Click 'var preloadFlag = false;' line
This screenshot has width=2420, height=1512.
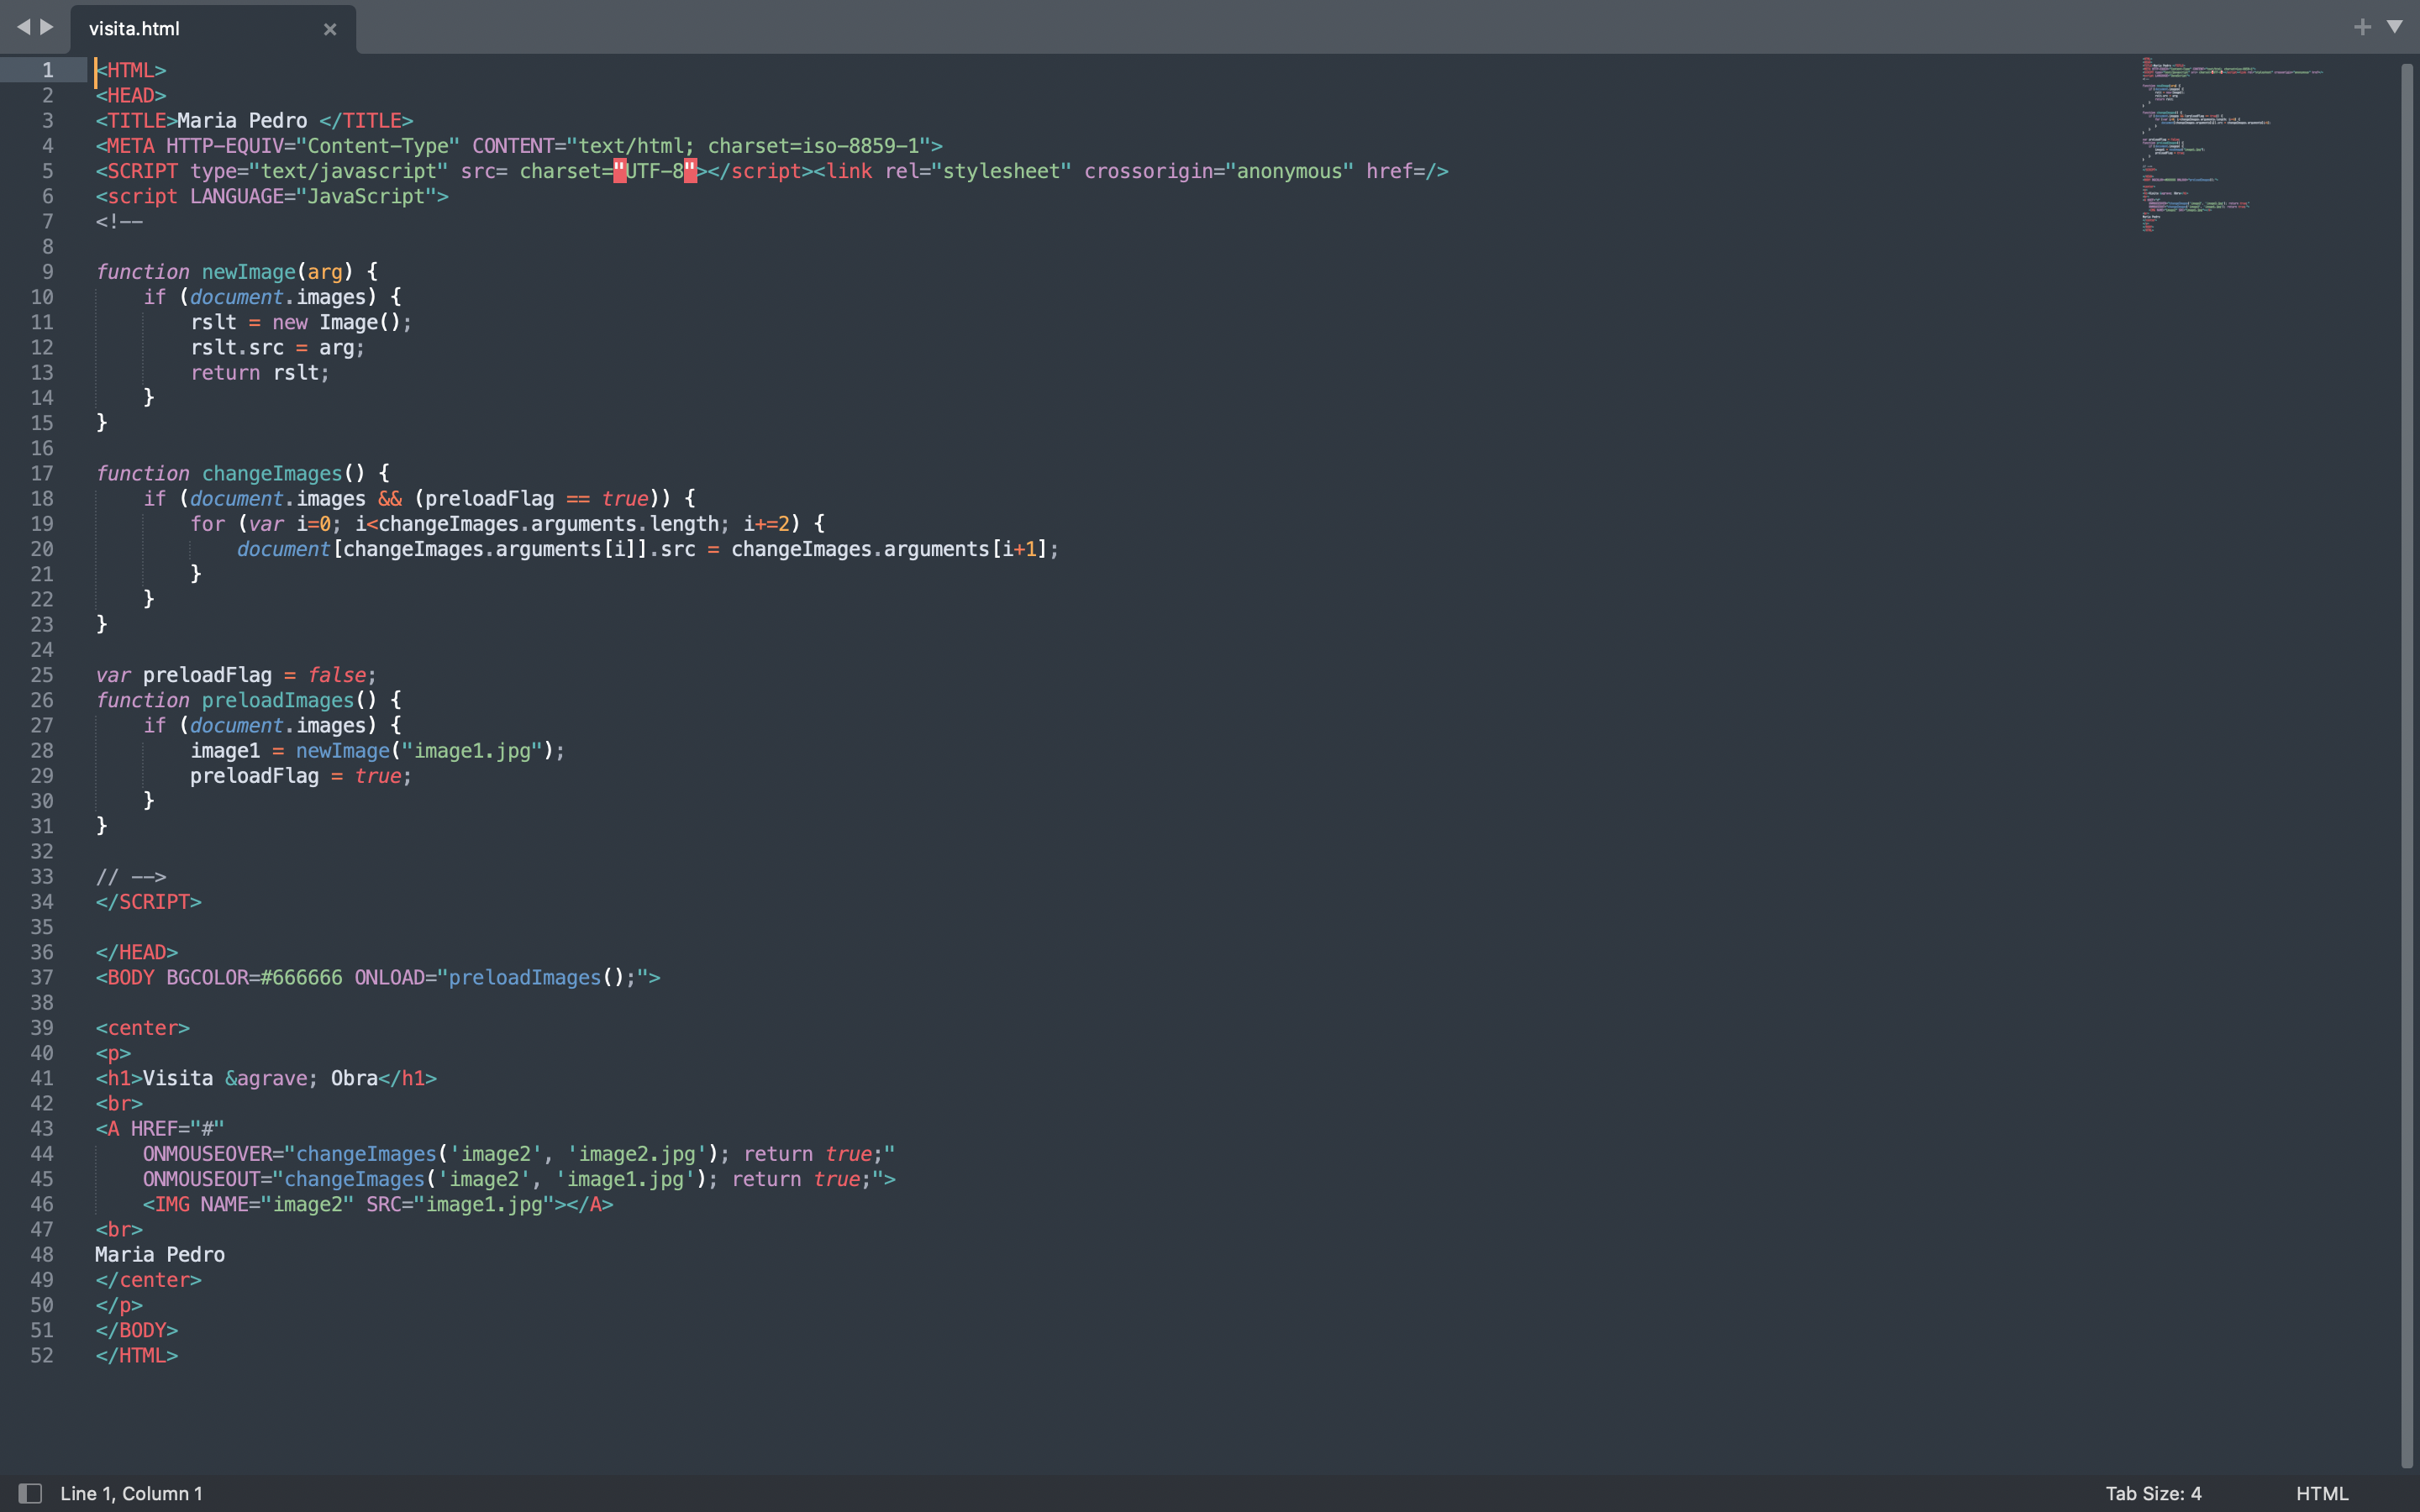[x=236, y=675]
